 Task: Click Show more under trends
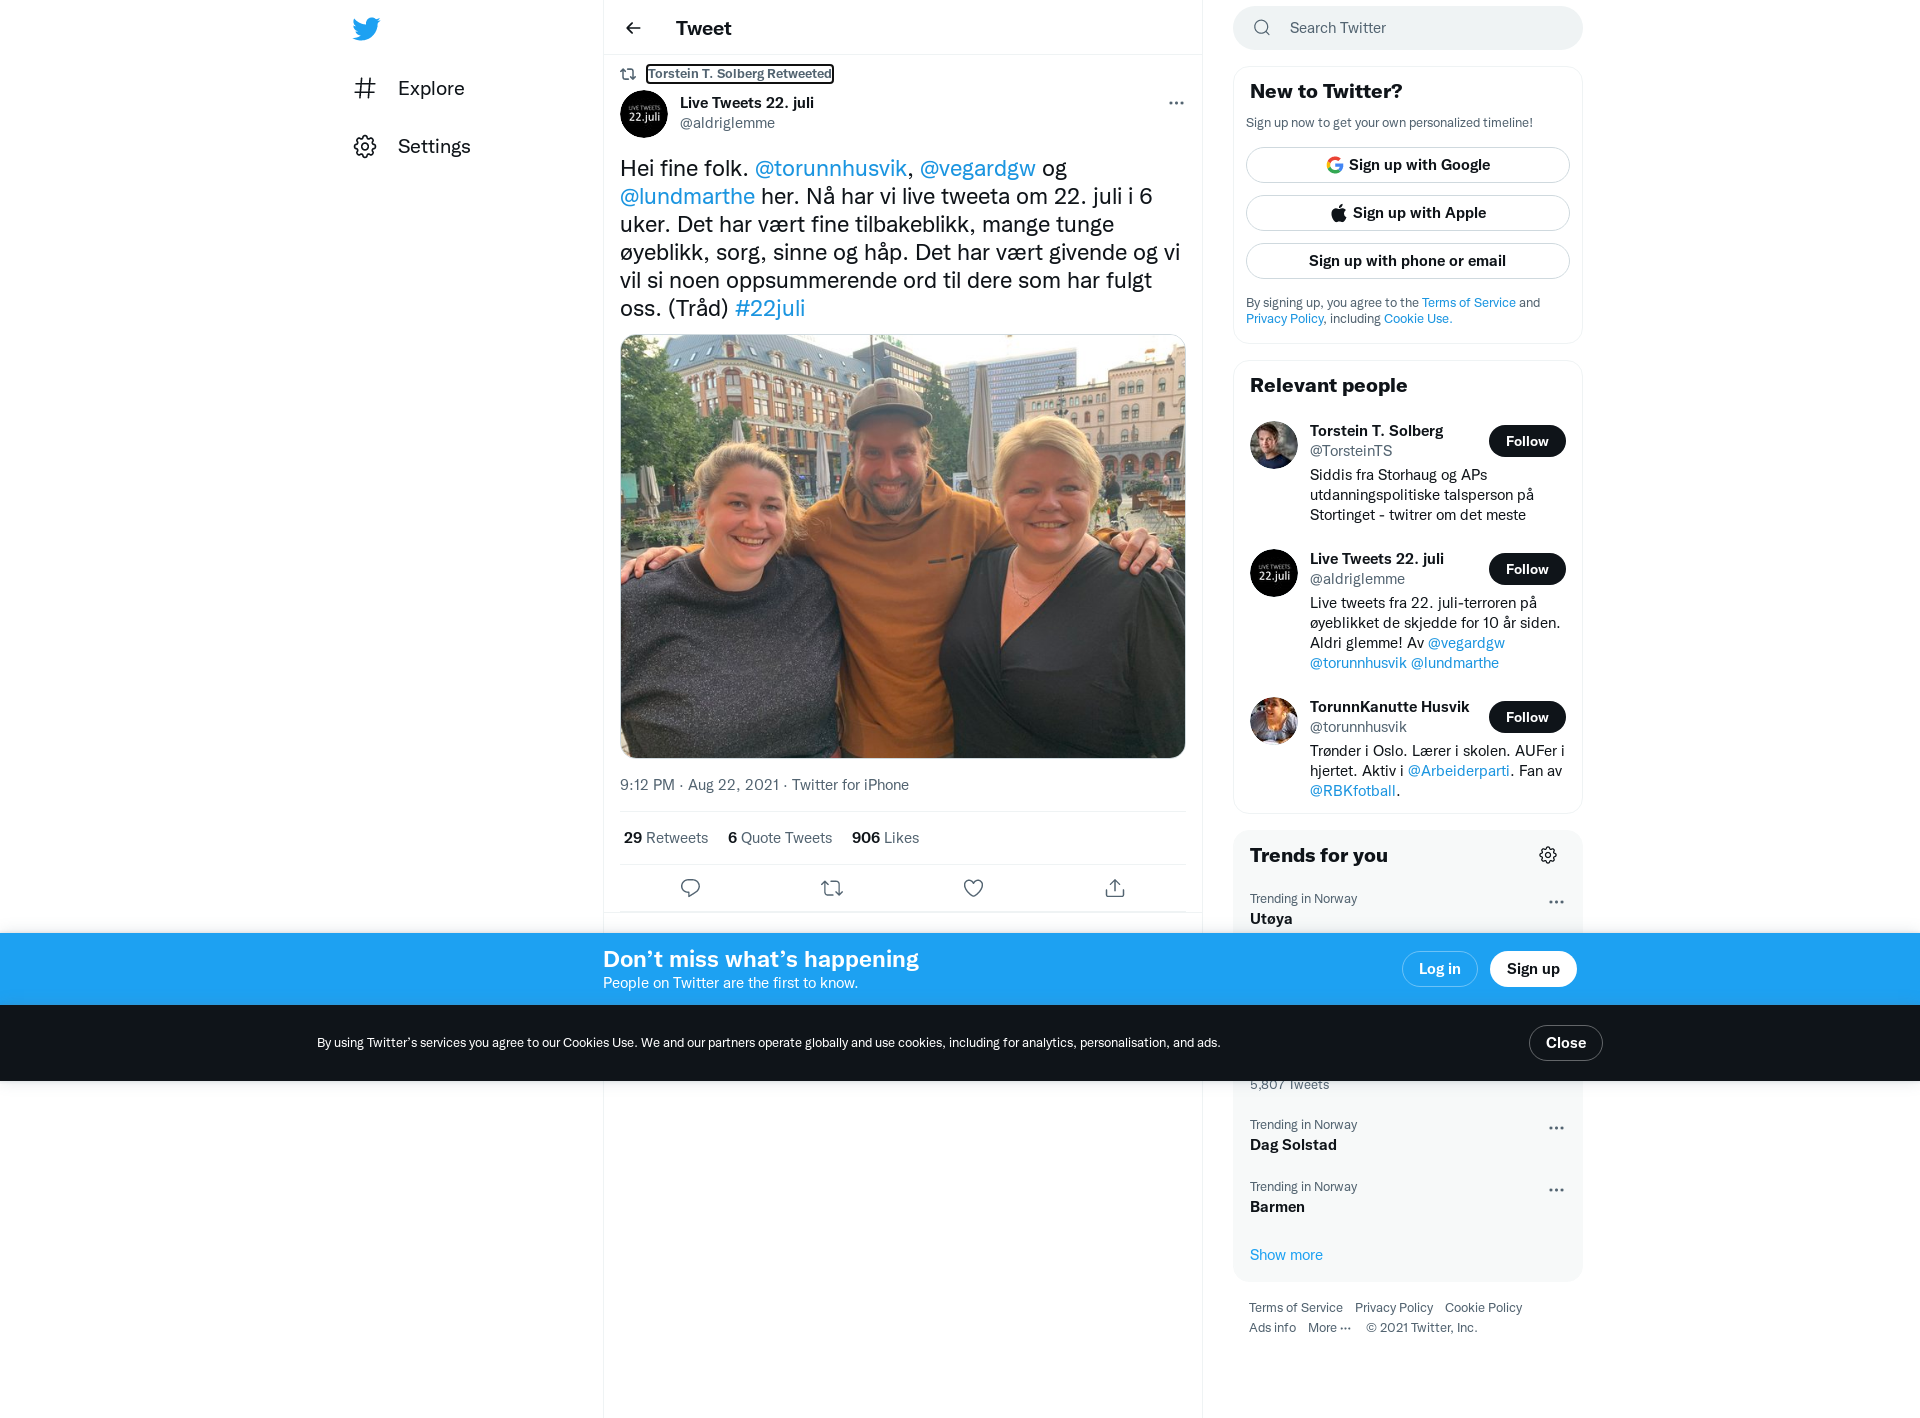coord(1286,1255)
